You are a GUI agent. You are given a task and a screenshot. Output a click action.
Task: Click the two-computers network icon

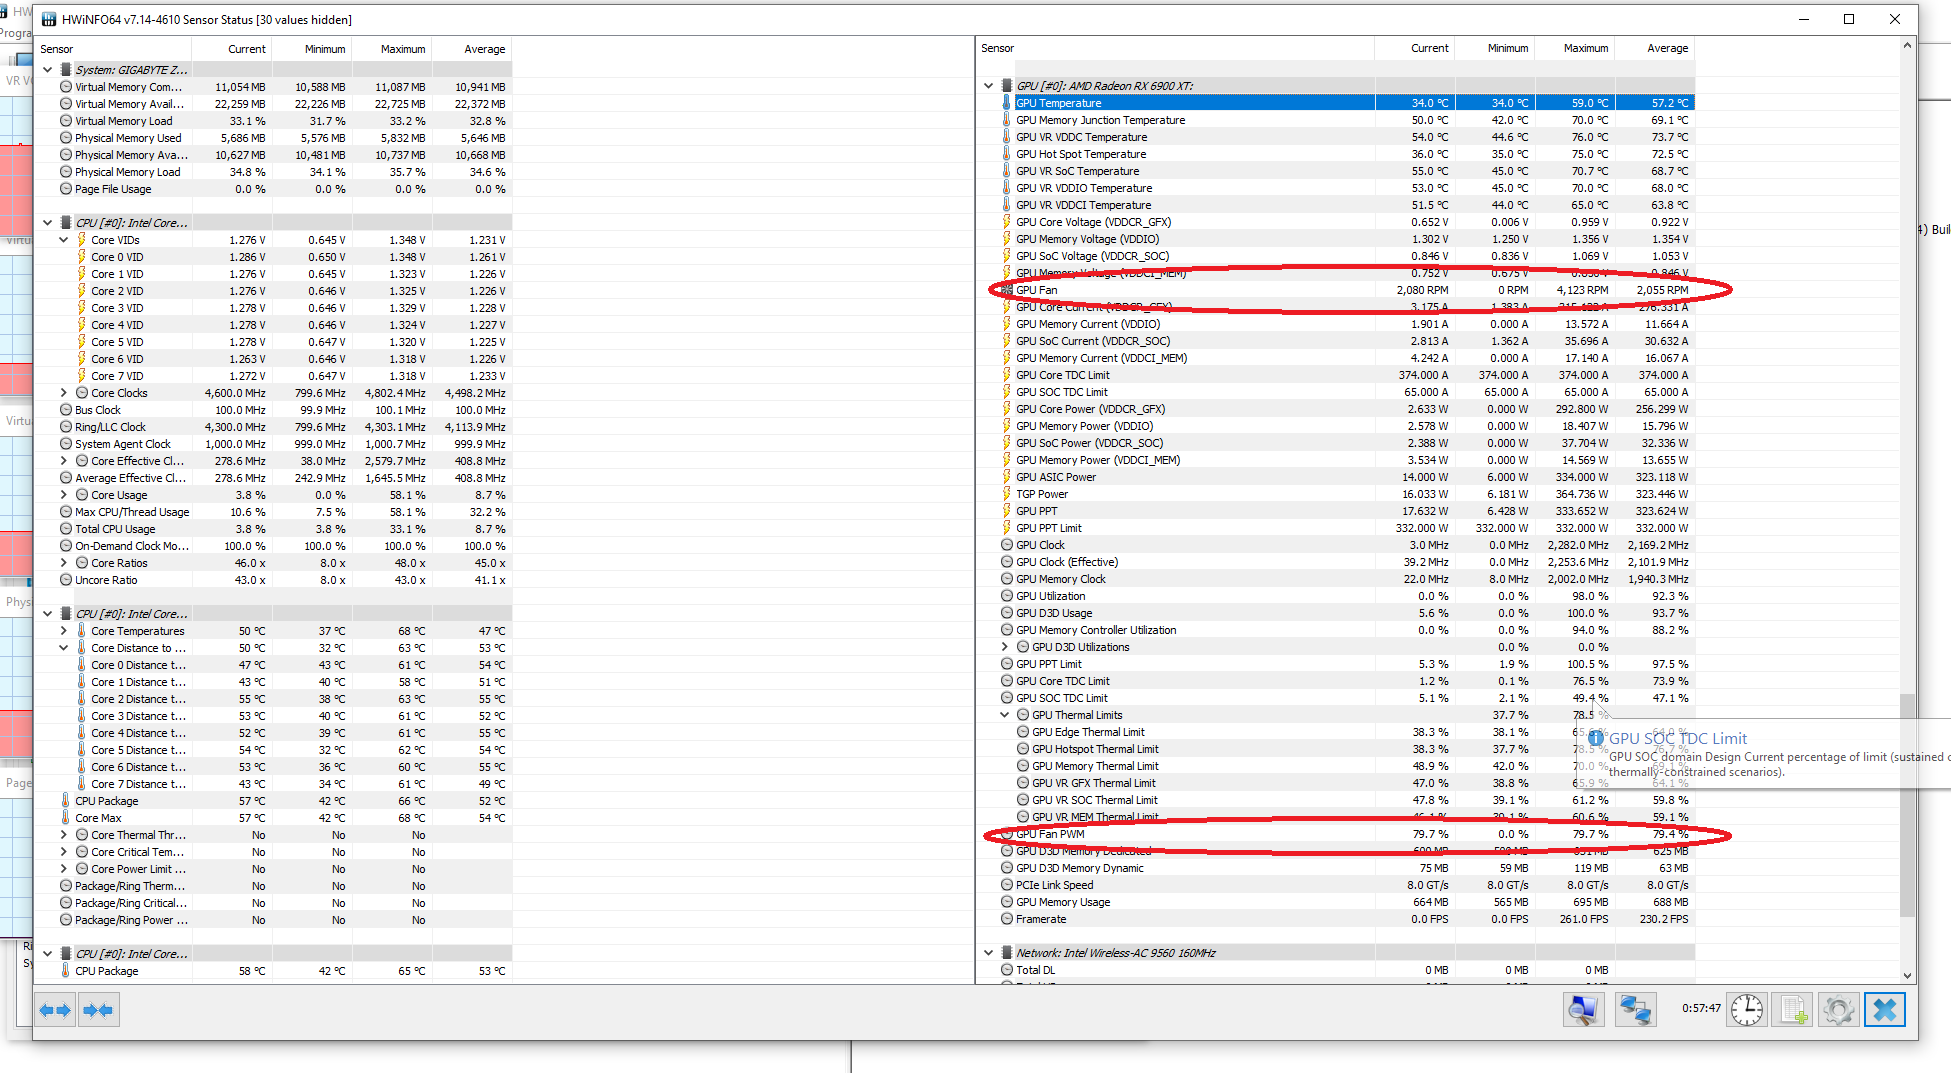click(x=1636, y=1010)
